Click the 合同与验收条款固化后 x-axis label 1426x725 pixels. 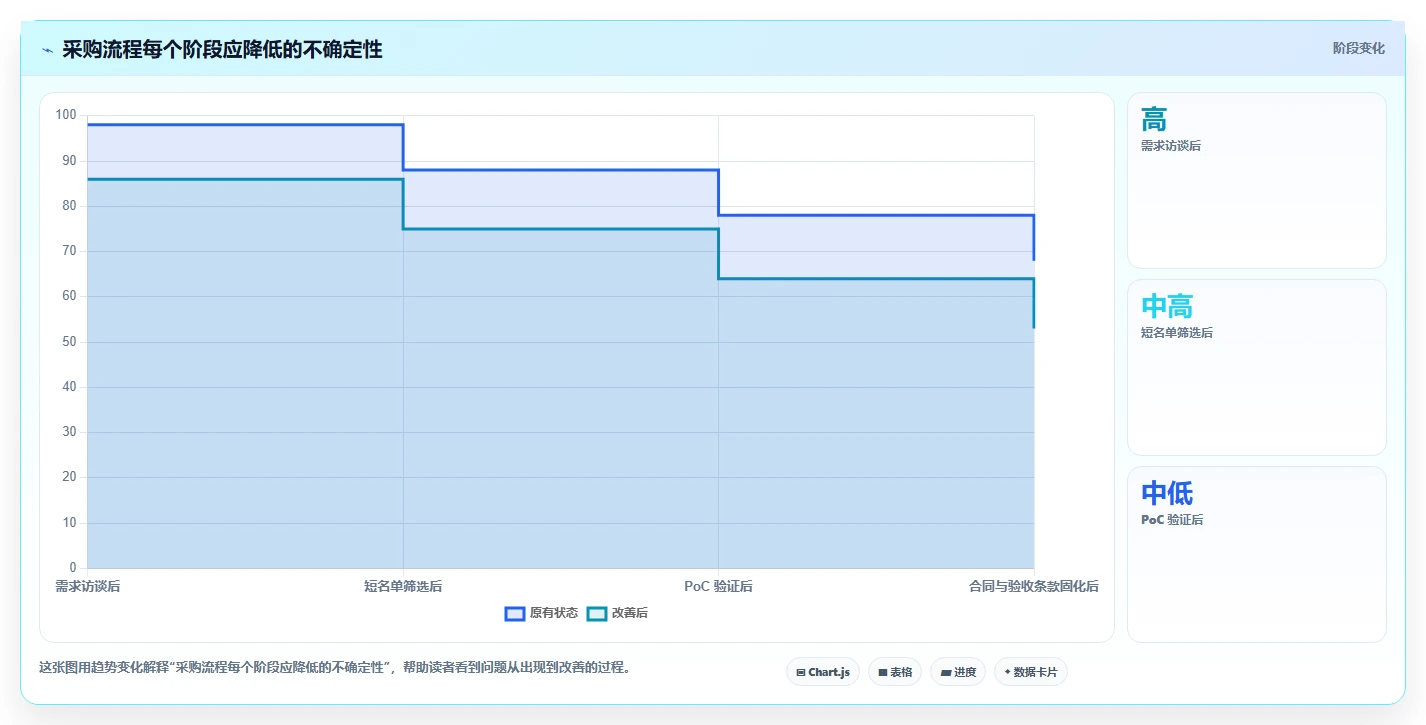coord(1034,587)
